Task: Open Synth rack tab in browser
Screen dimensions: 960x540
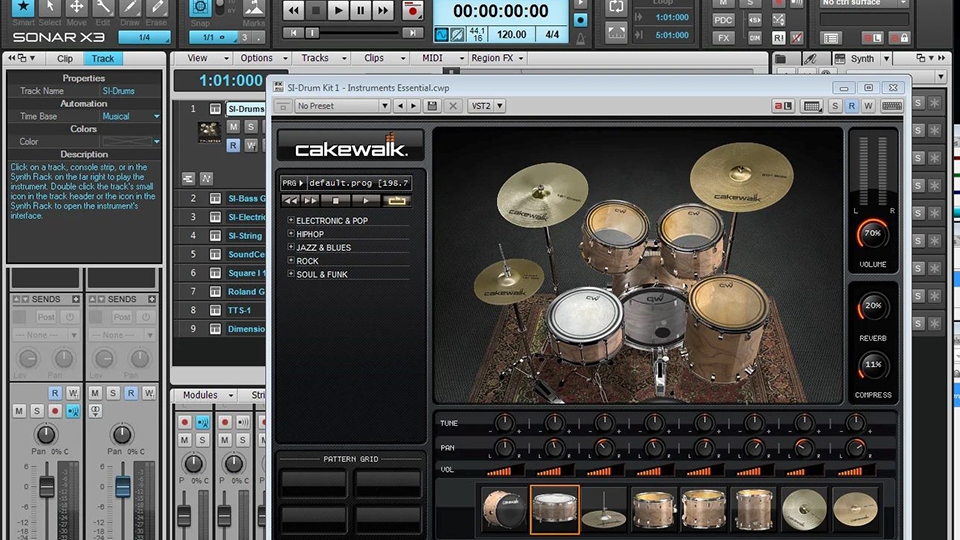Action: [x=862, y=59]
